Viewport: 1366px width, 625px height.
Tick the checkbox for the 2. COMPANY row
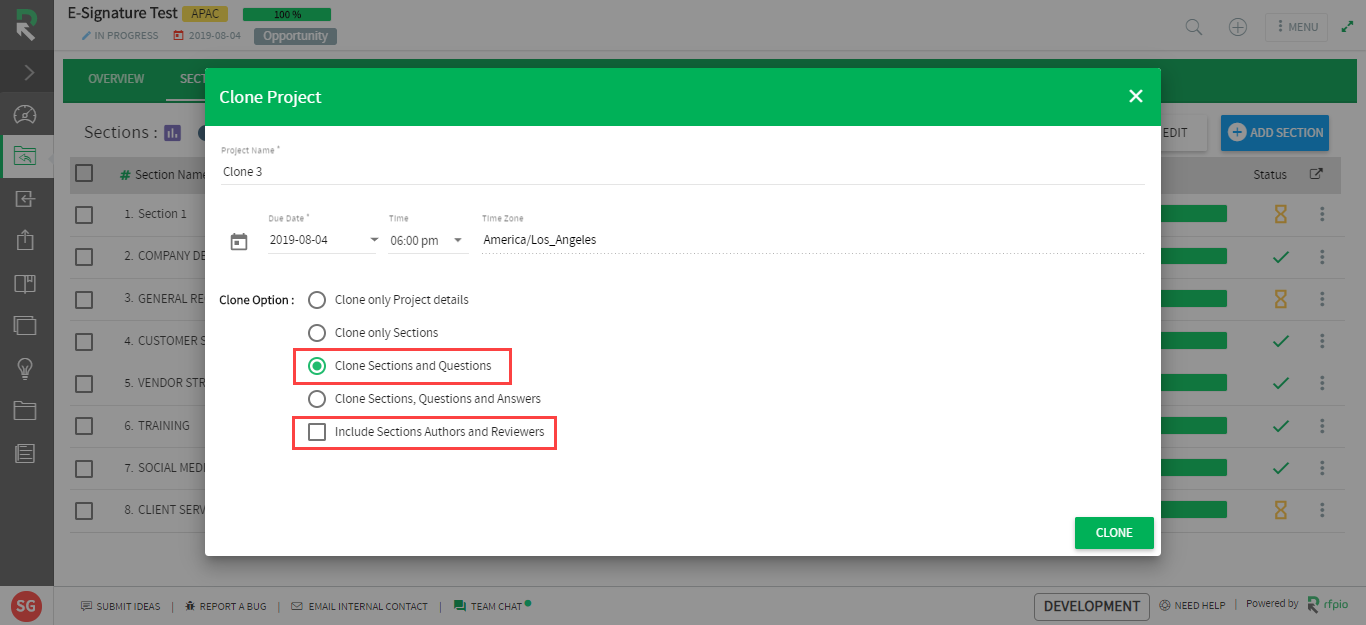click(x=84, y=257)
